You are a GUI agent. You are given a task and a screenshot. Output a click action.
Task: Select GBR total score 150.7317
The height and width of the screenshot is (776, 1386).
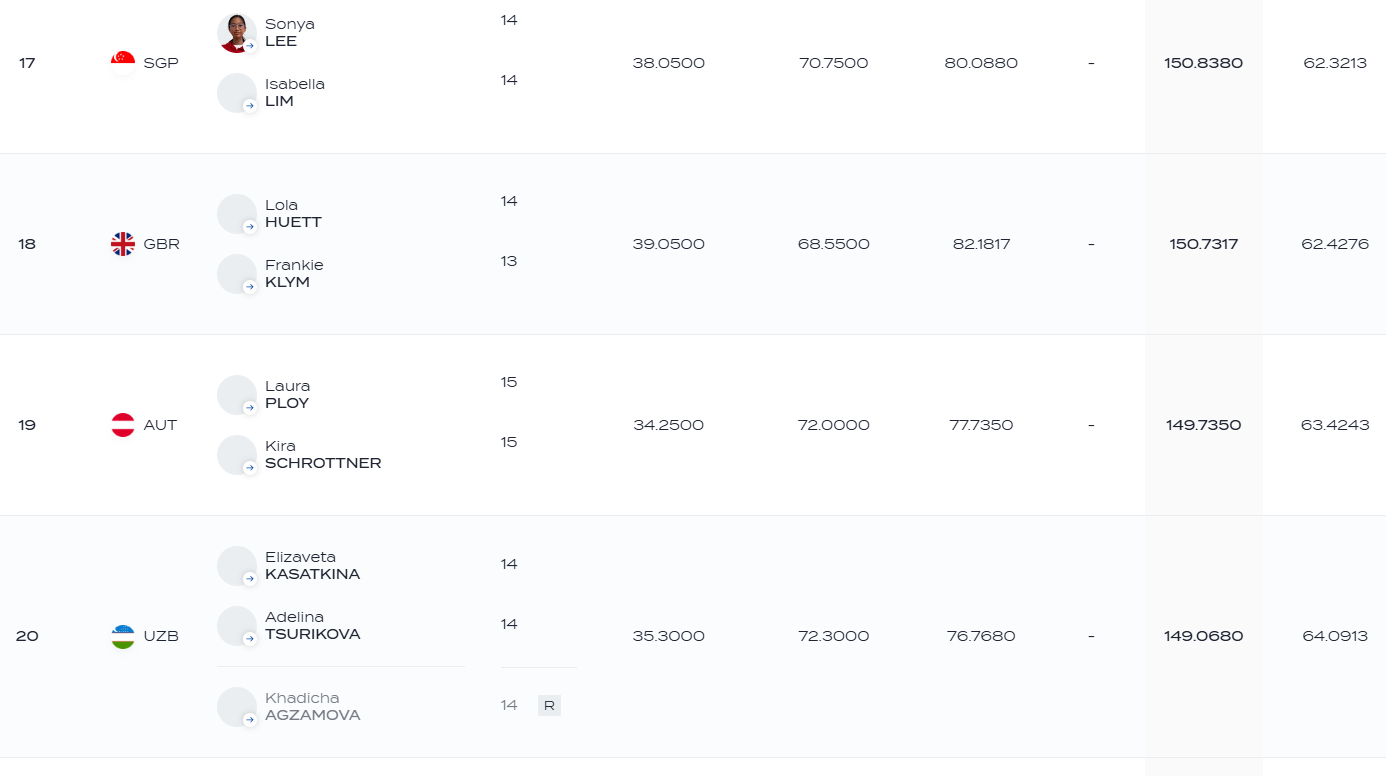(1204, 244)
